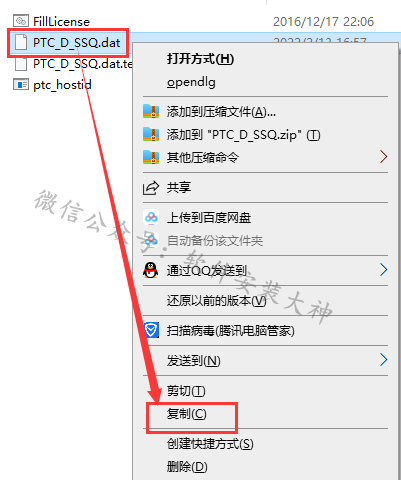
Task: Click the QQ penguin icon
Action: [x=151, y=270]
